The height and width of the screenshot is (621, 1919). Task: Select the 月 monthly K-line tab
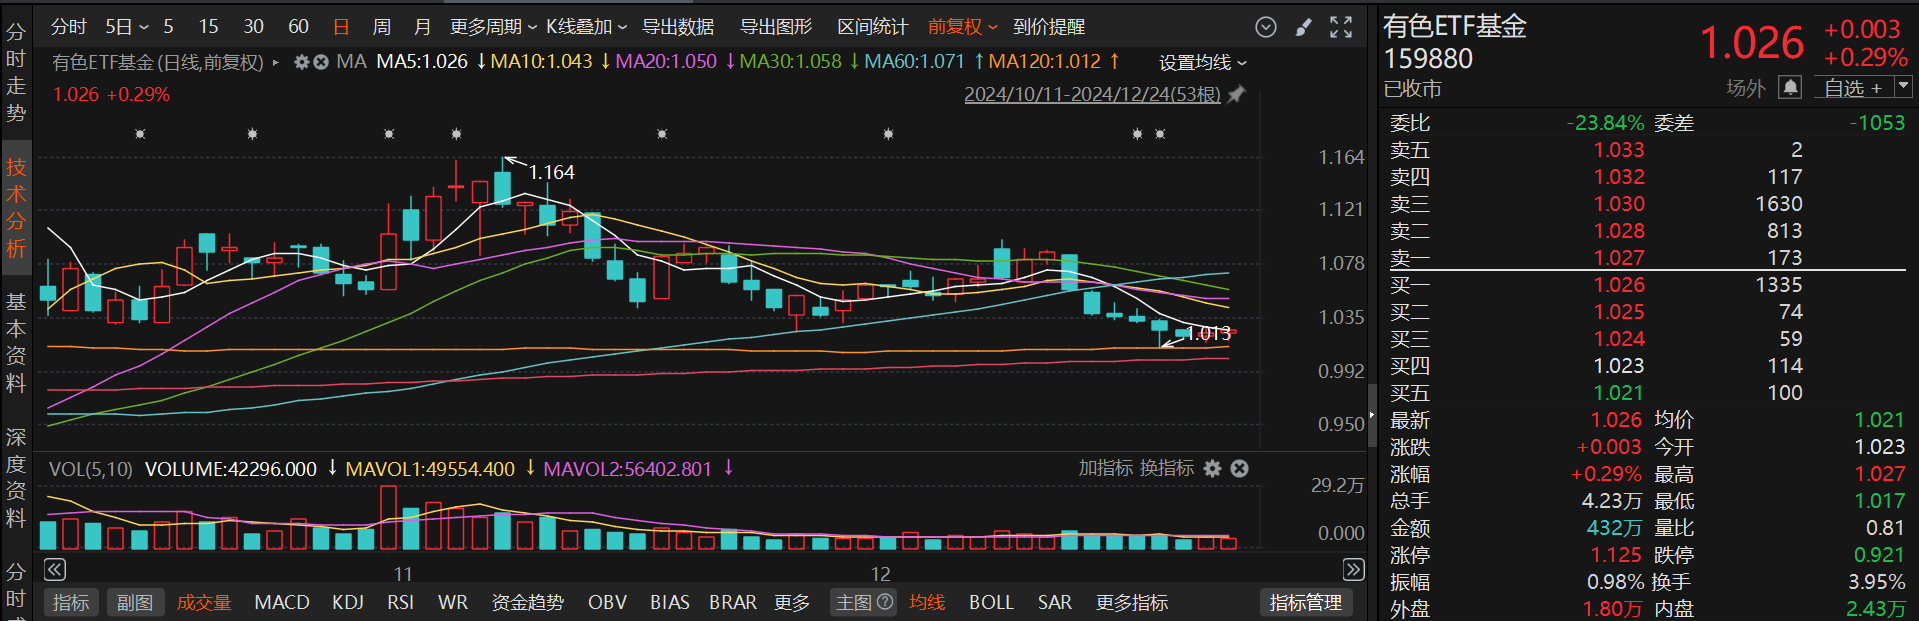pyautogui.click(x=422, y=27)
